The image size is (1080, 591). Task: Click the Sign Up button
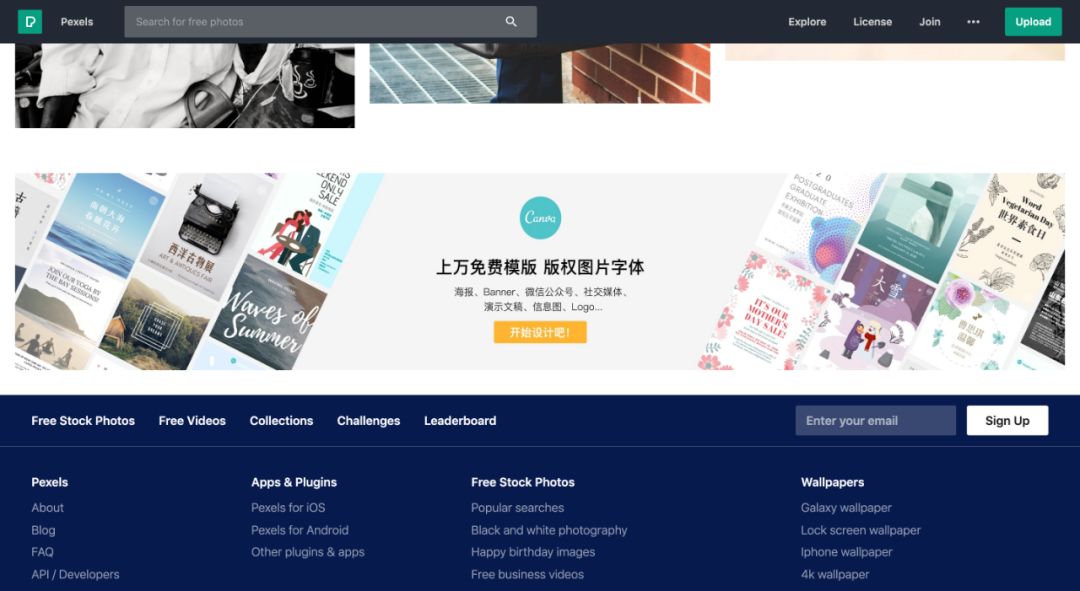[1007, 420]
